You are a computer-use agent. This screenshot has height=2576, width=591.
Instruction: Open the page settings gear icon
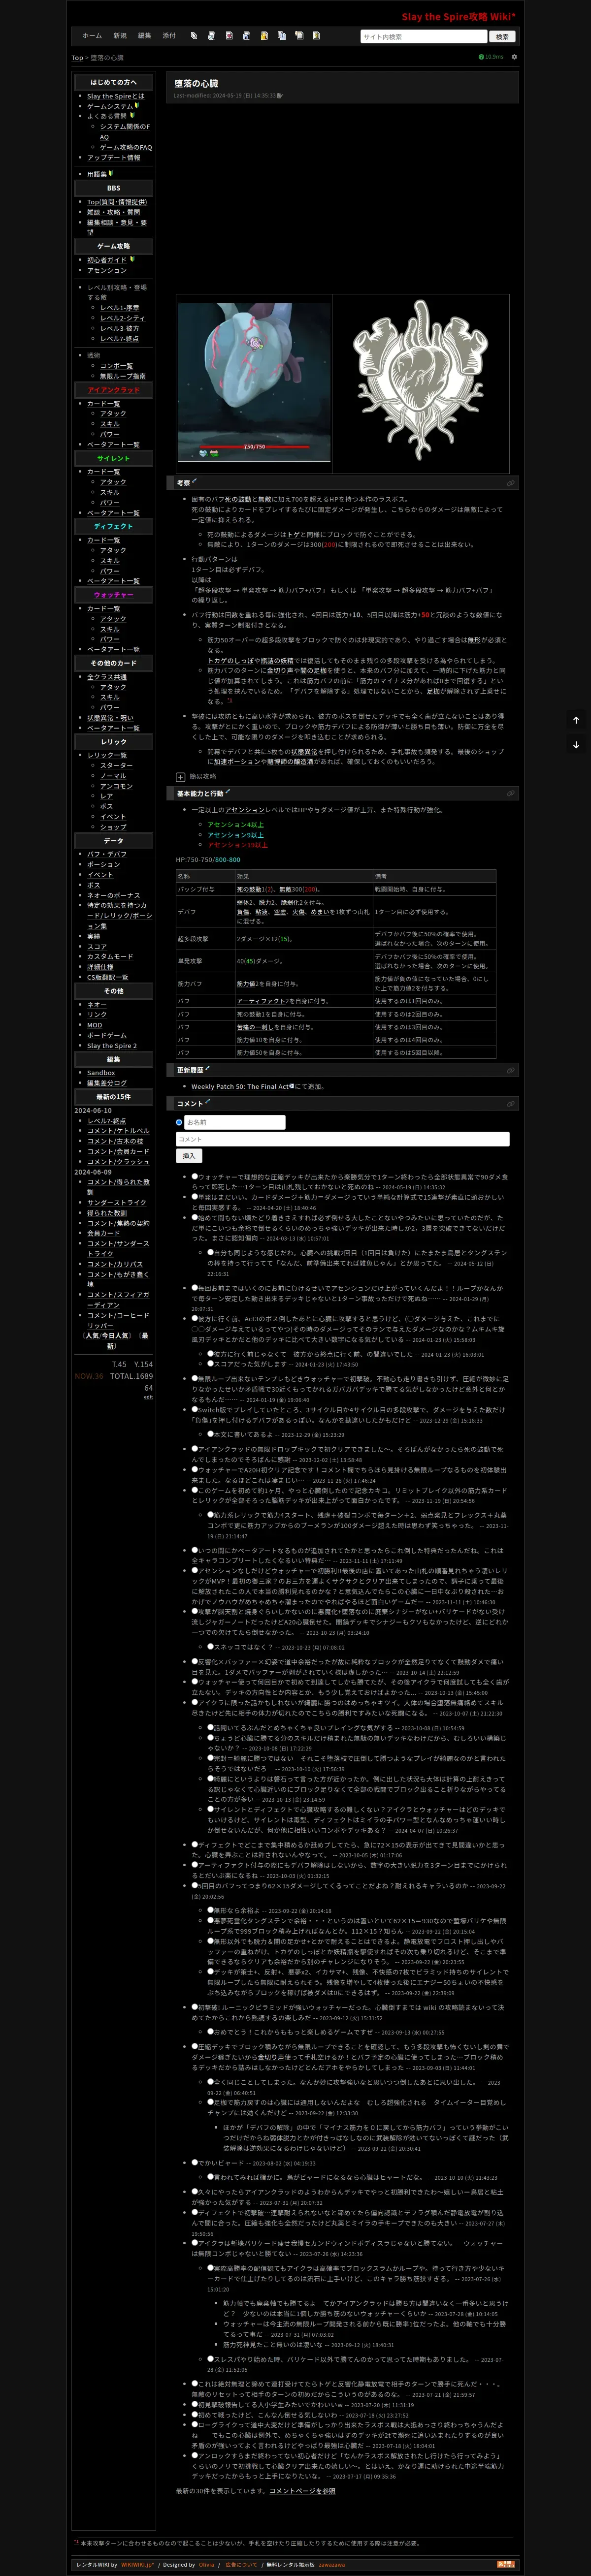pos(514,57)
